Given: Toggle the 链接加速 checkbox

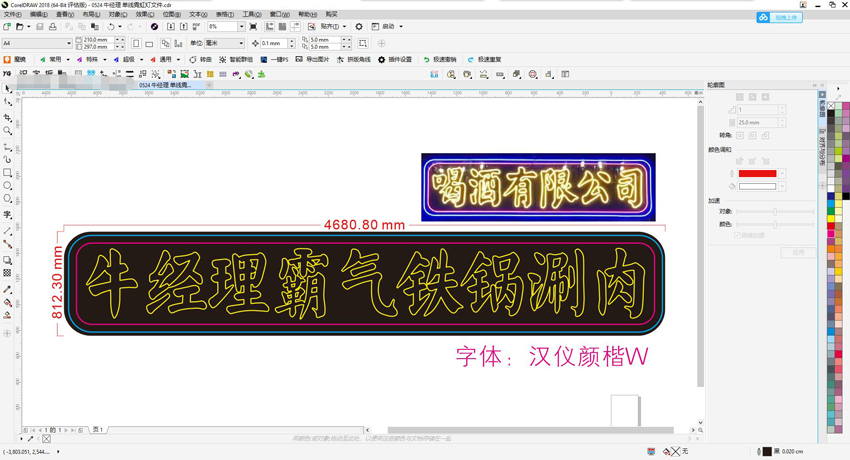Looking at the screenshot, I should tap(737, 235).
